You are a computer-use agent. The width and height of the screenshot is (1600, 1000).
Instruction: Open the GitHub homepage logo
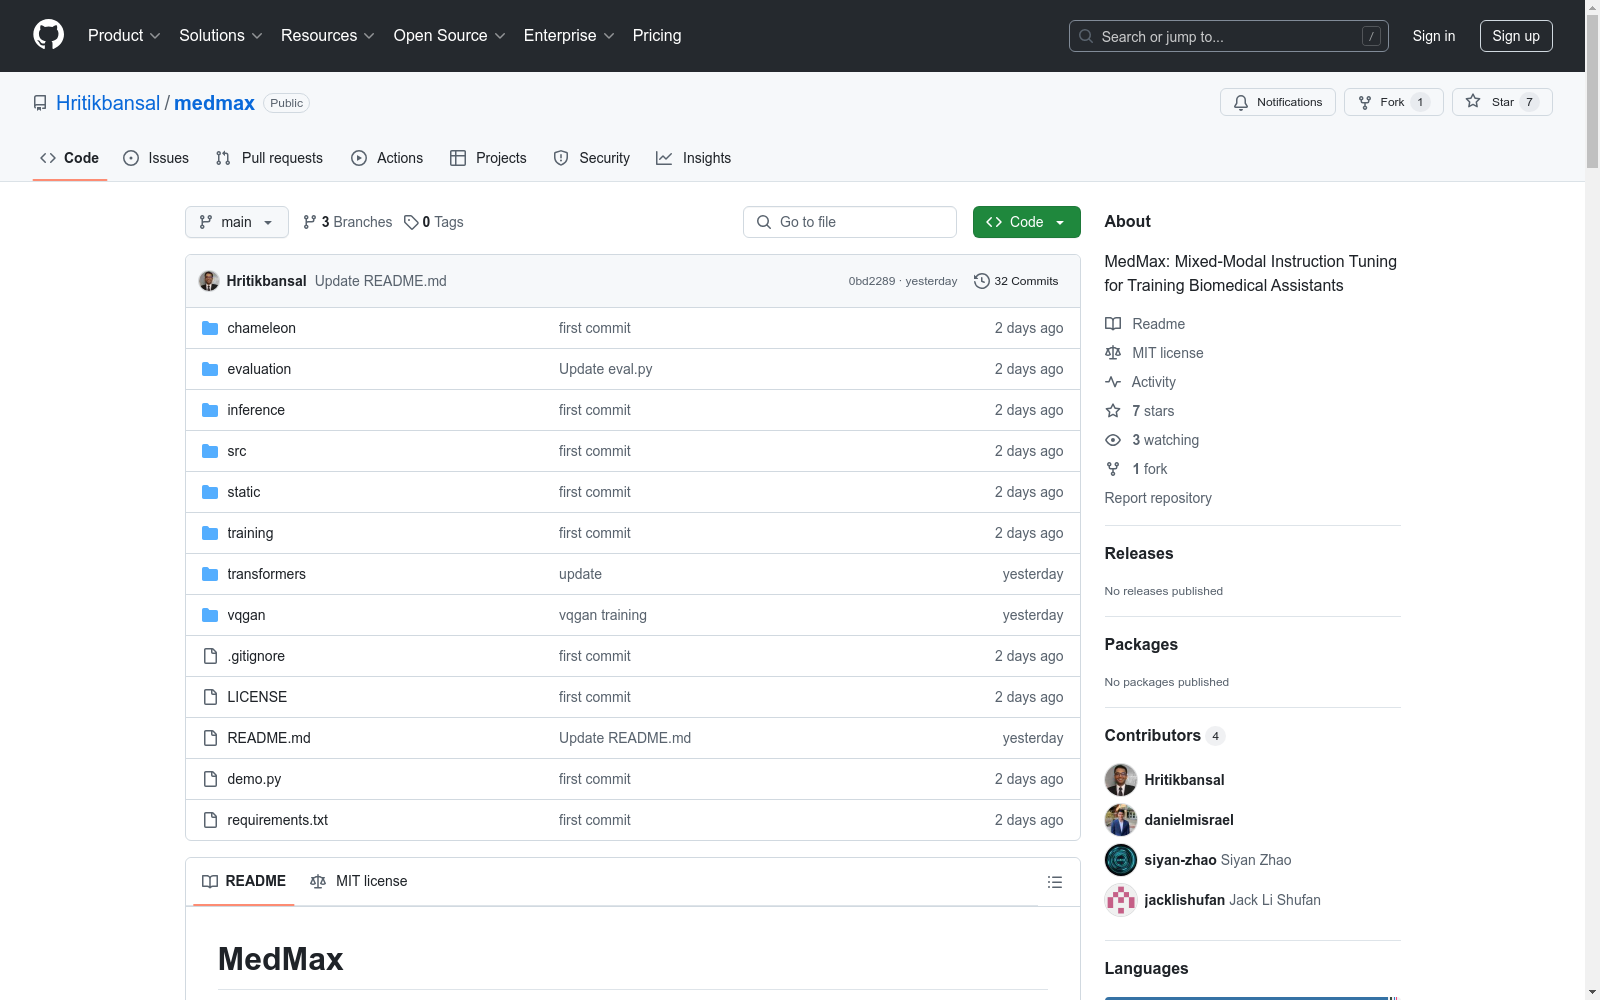pyautogui.click(x=48, y=35)
